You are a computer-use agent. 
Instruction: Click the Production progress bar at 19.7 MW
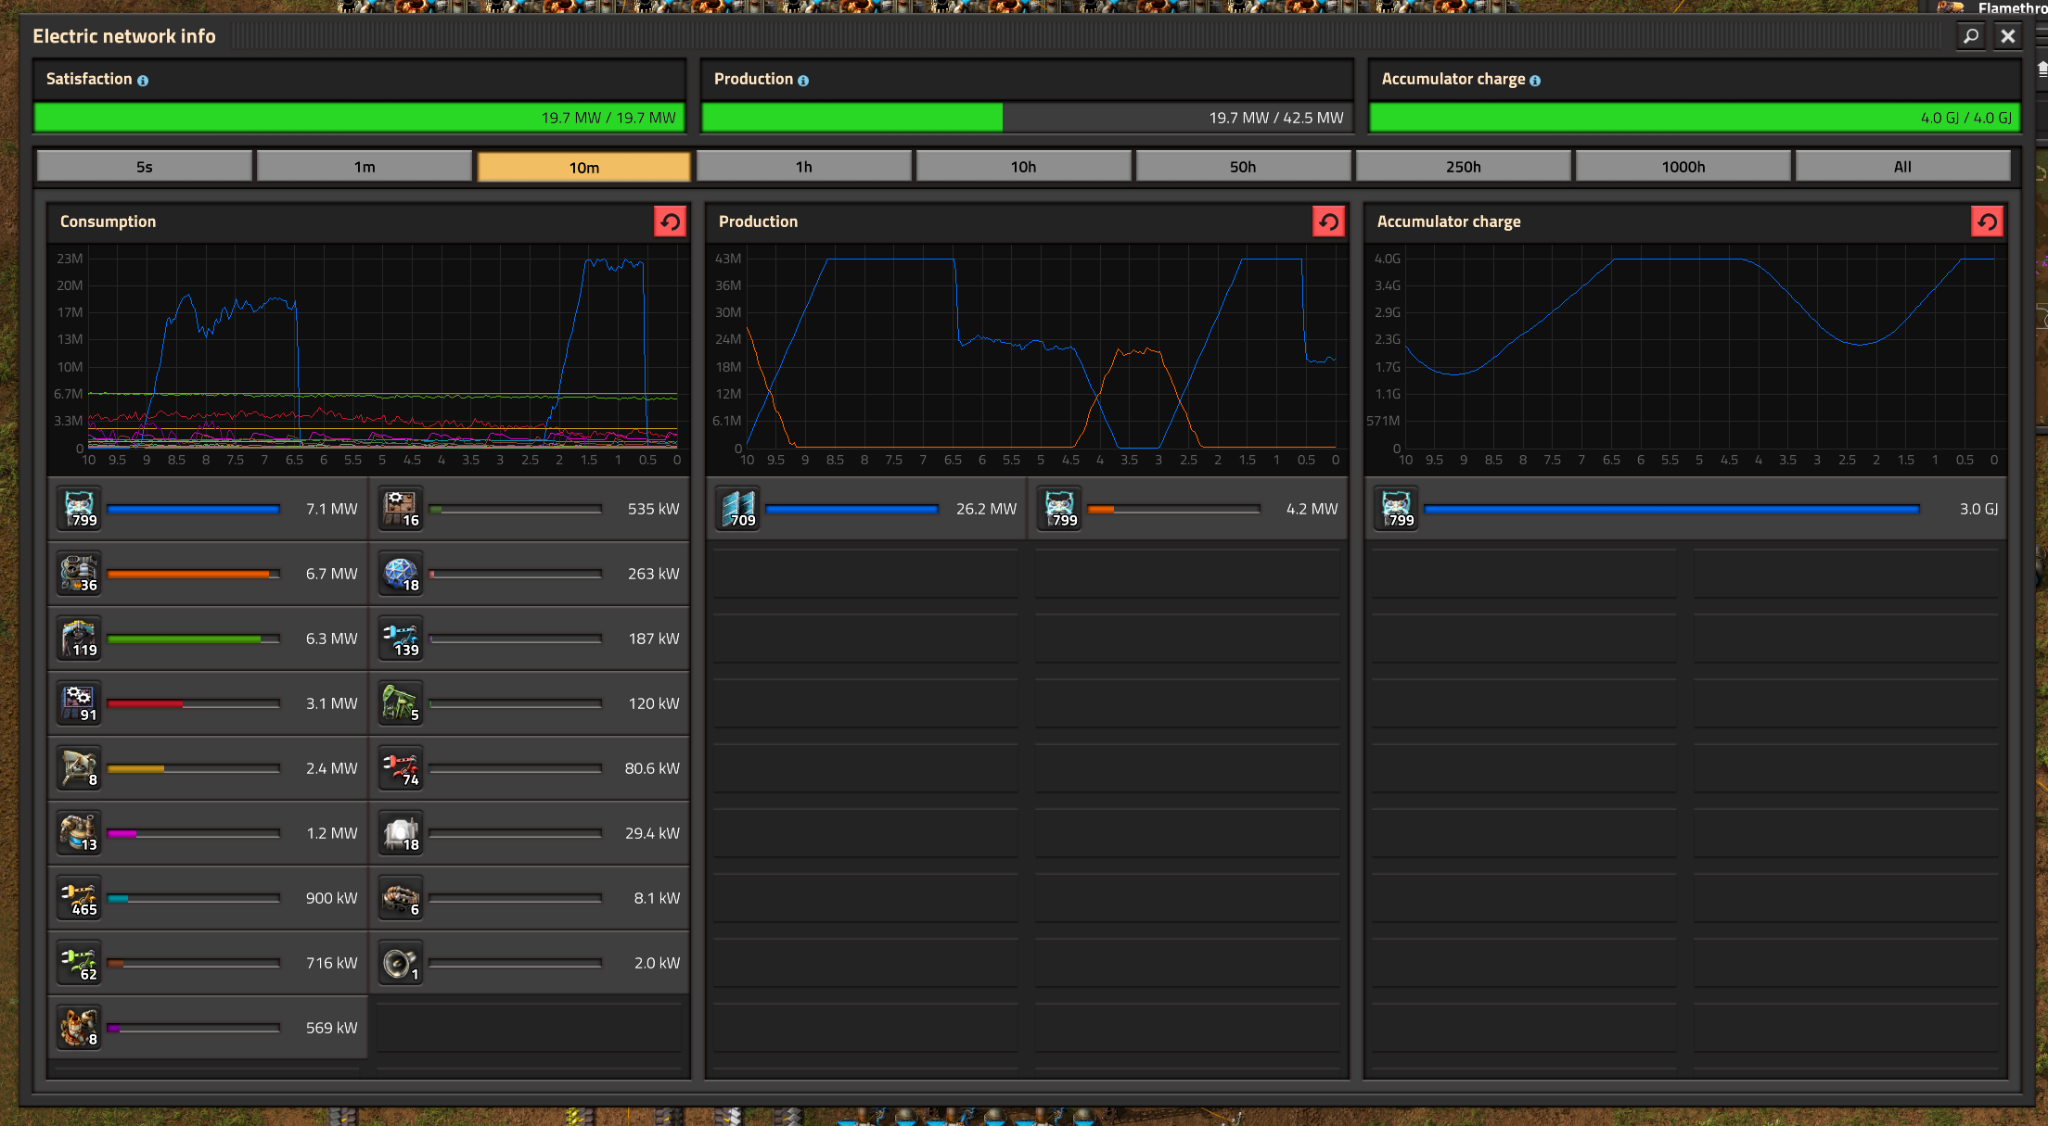click(1026, 118)
